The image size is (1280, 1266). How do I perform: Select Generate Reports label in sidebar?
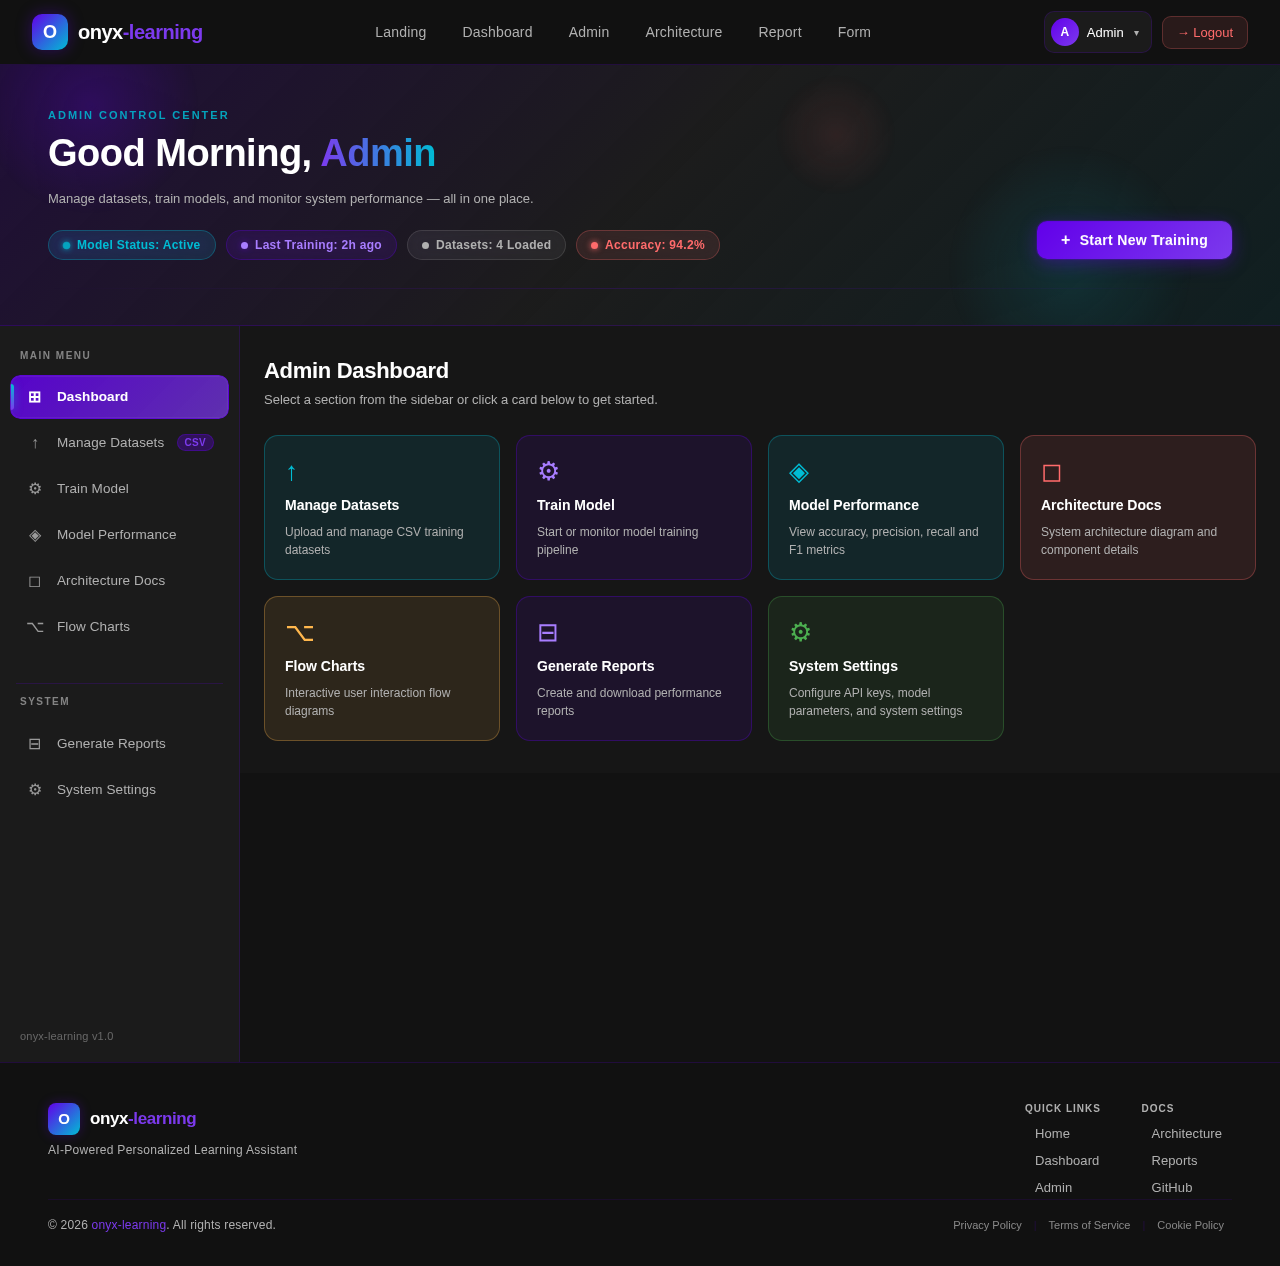(x=111, y=744)
